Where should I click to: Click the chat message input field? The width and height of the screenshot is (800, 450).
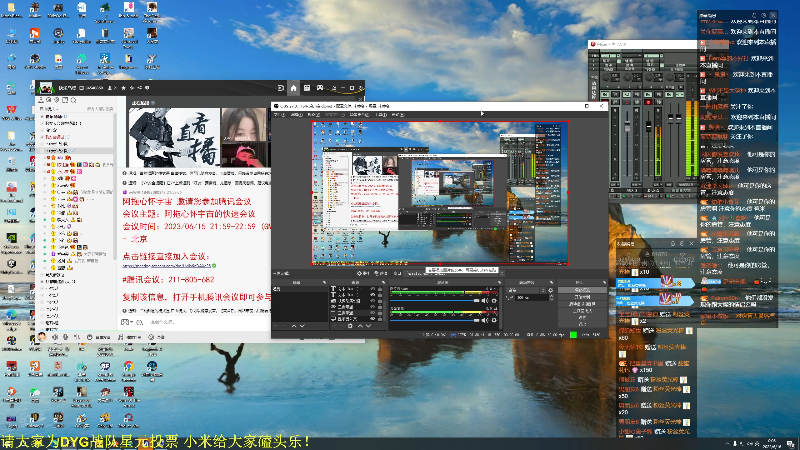pyautogui.click(x=209, y=322)
